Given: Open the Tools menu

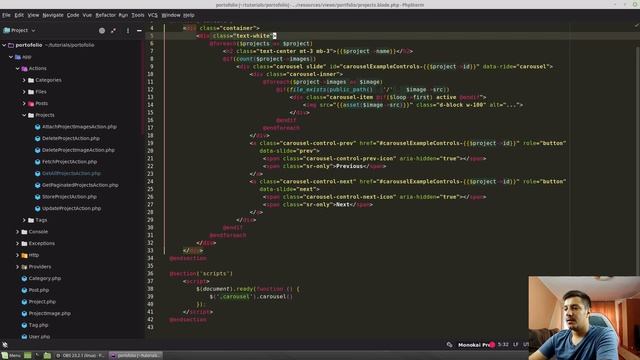Looking at the screenshot, I should click(138, 15).
